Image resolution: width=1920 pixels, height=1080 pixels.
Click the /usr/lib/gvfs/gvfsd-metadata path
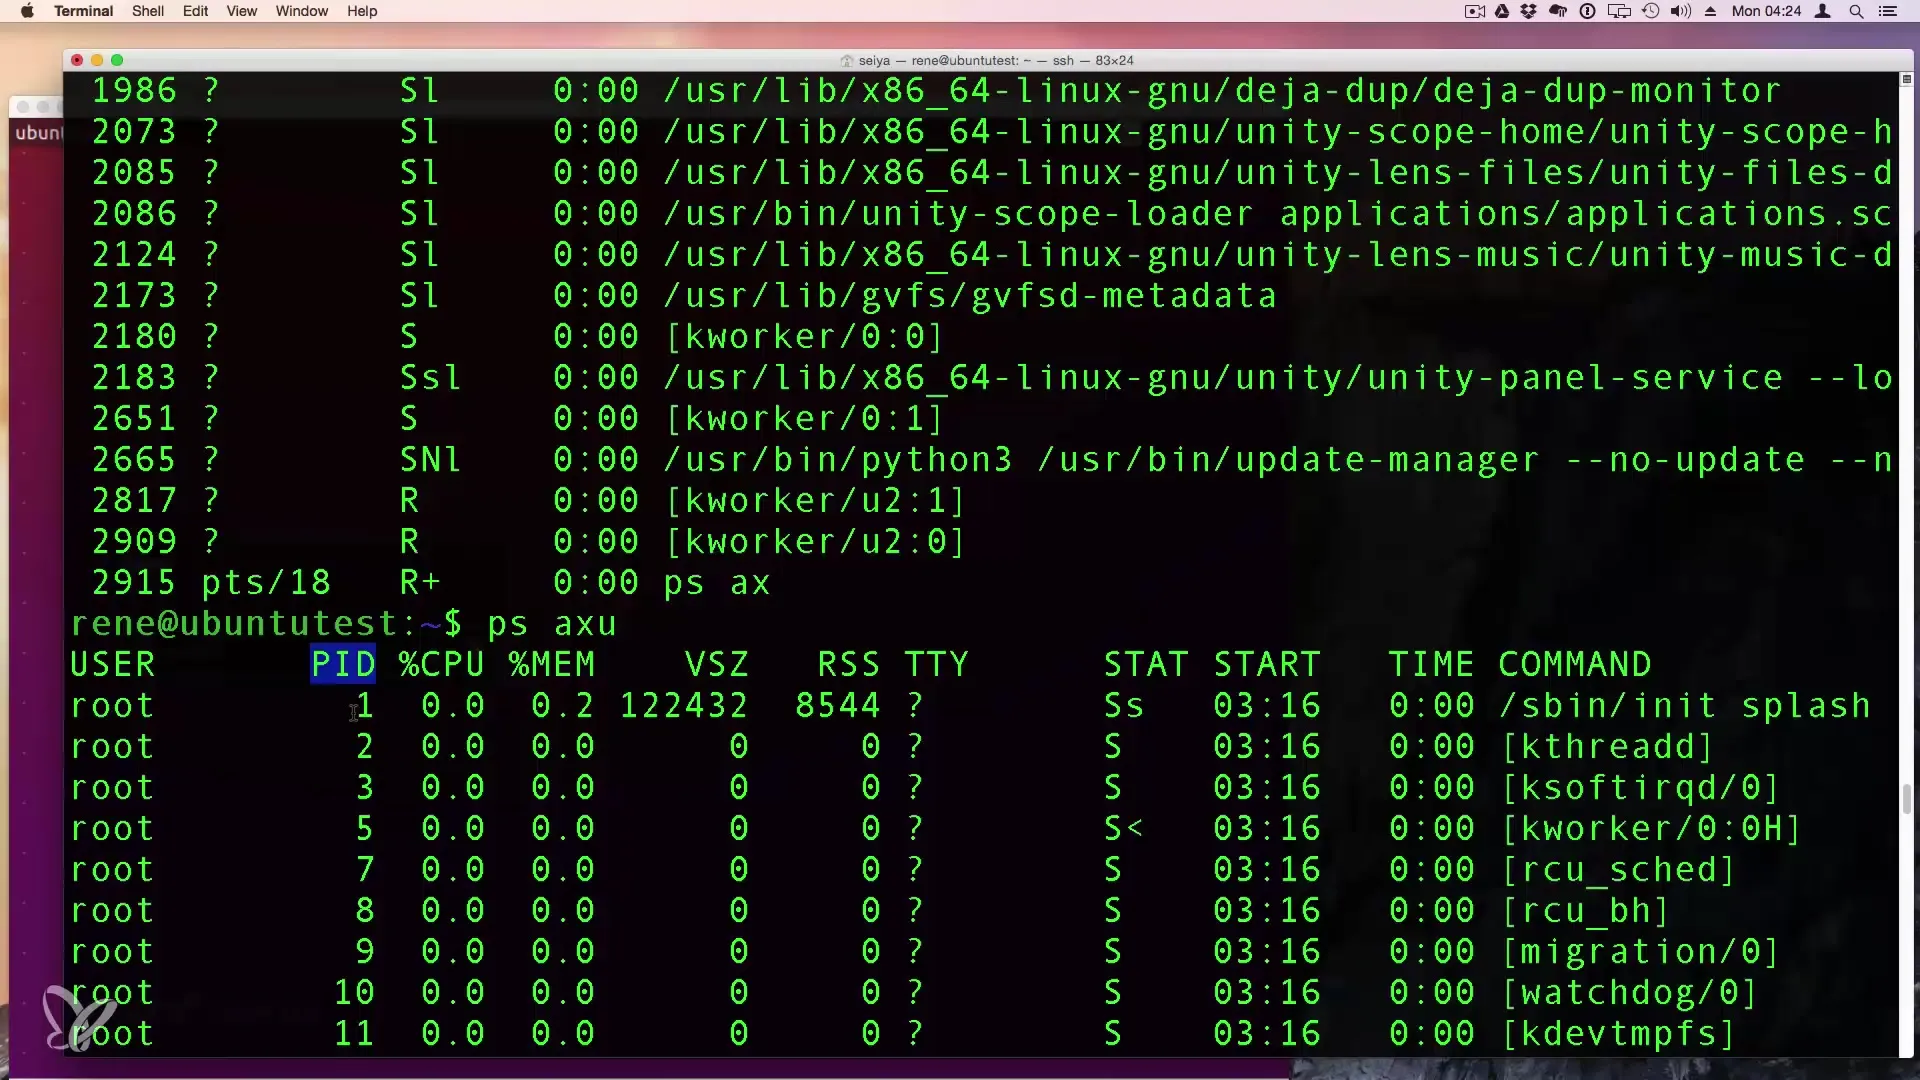click(x=970, y=295)
